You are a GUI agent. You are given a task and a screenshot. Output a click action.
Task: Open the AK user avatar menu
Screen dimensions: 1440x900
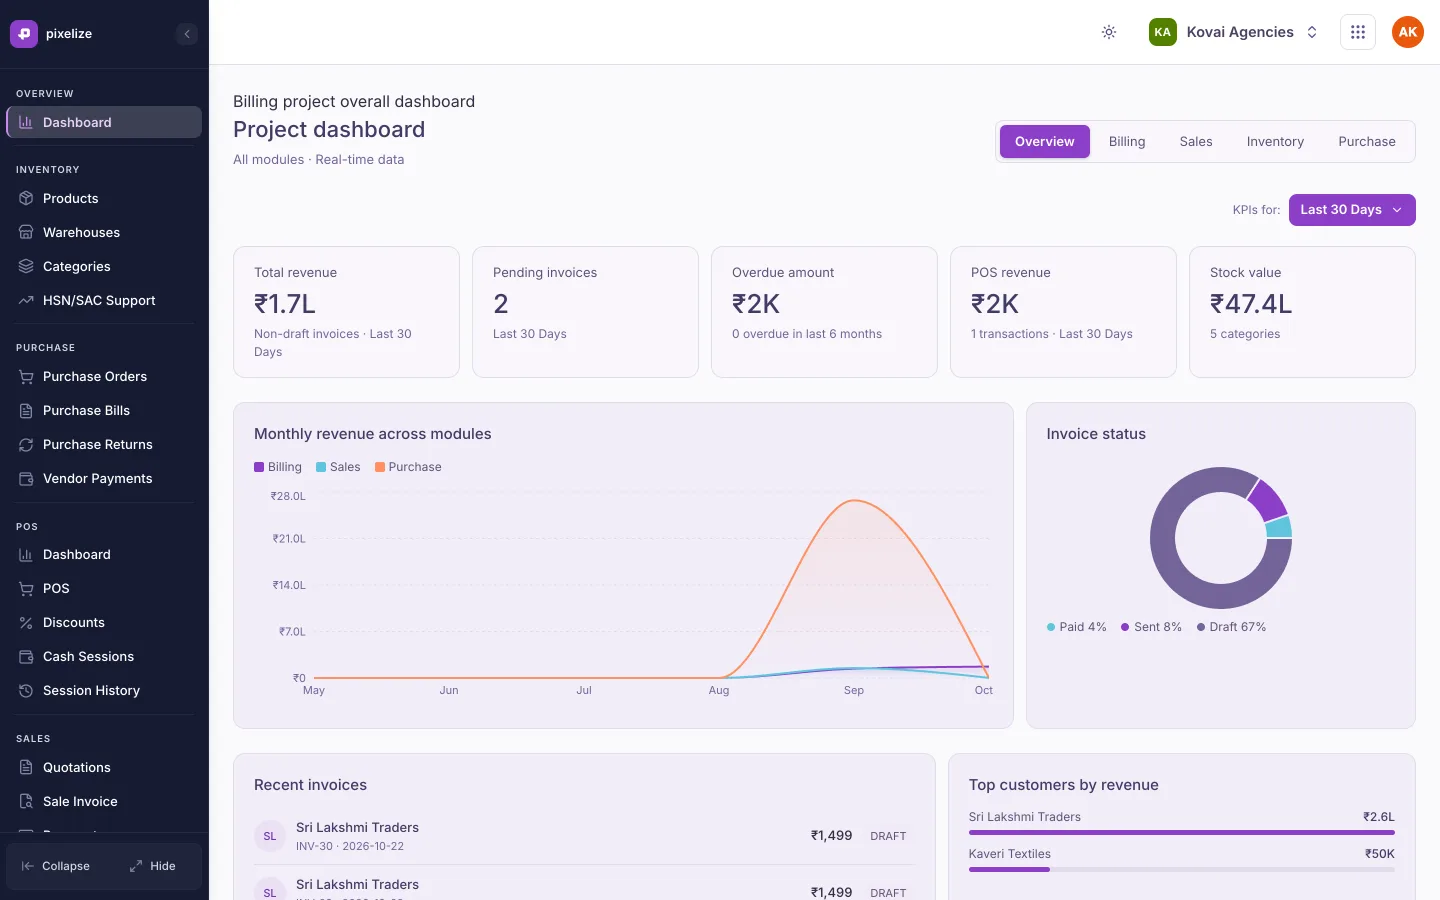pos(1407,32)
